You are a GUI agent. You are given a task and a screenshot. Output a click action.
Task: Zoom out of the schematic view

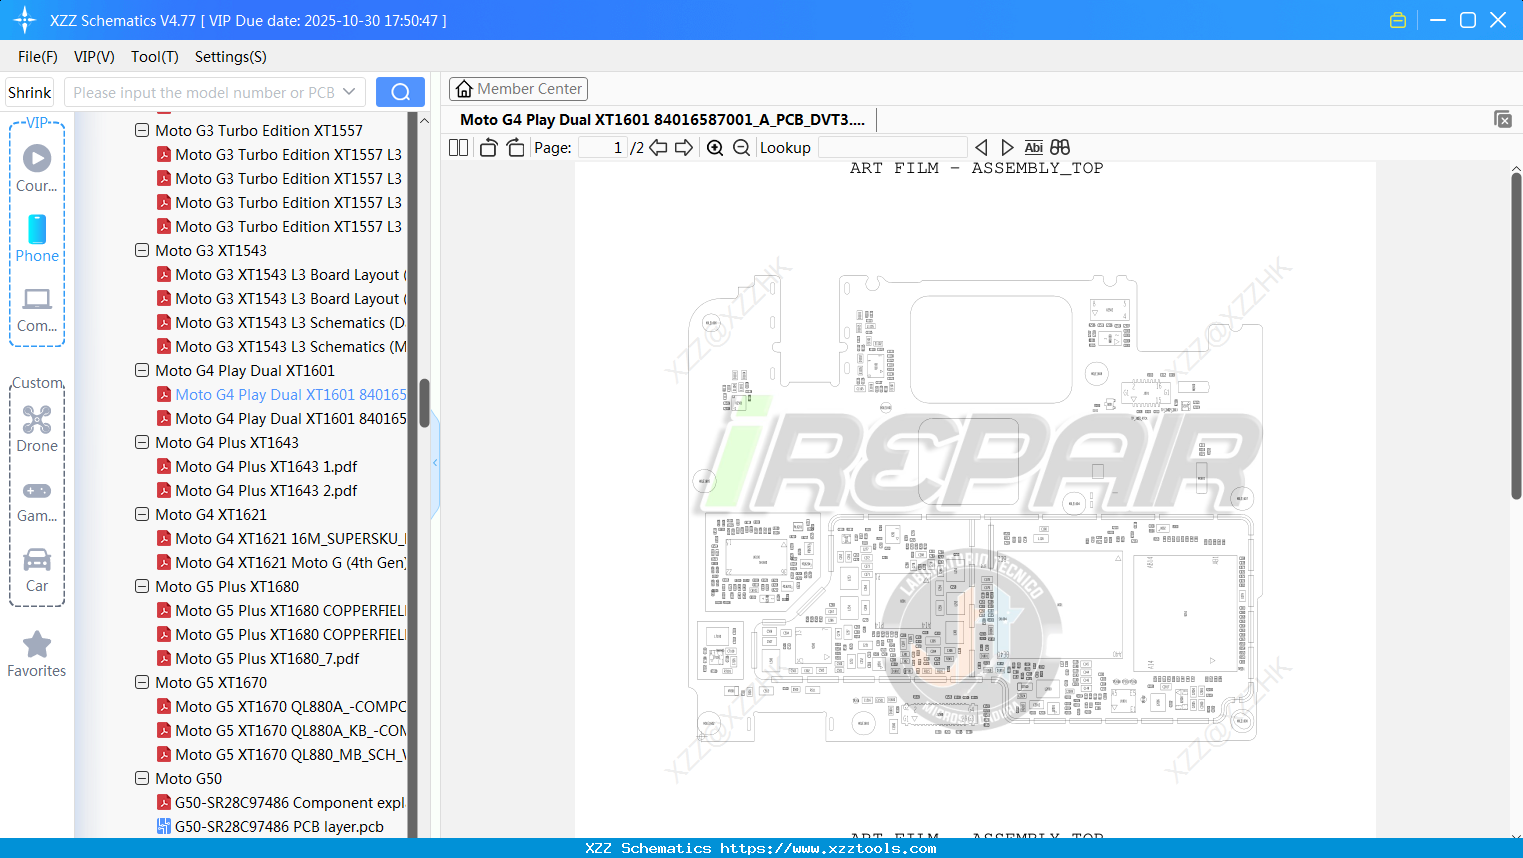click(x=741, y=146)
